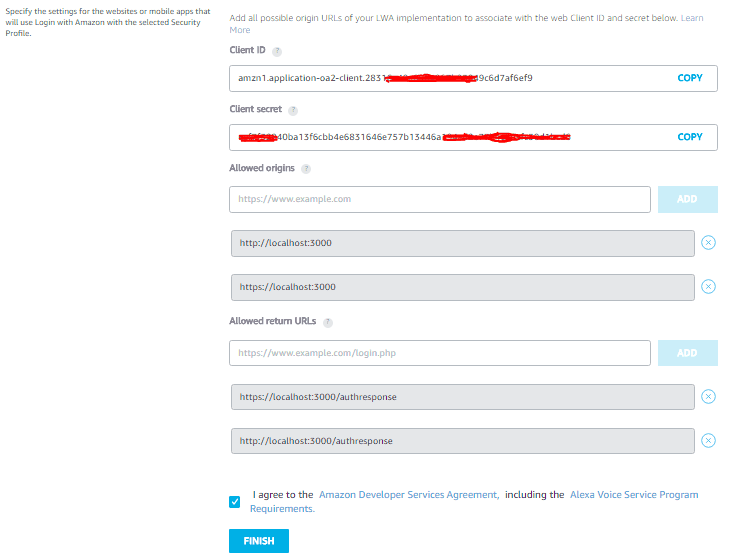Focus the Allowed origins URL input field
733x557 pixels.
(x=440, y=199)
